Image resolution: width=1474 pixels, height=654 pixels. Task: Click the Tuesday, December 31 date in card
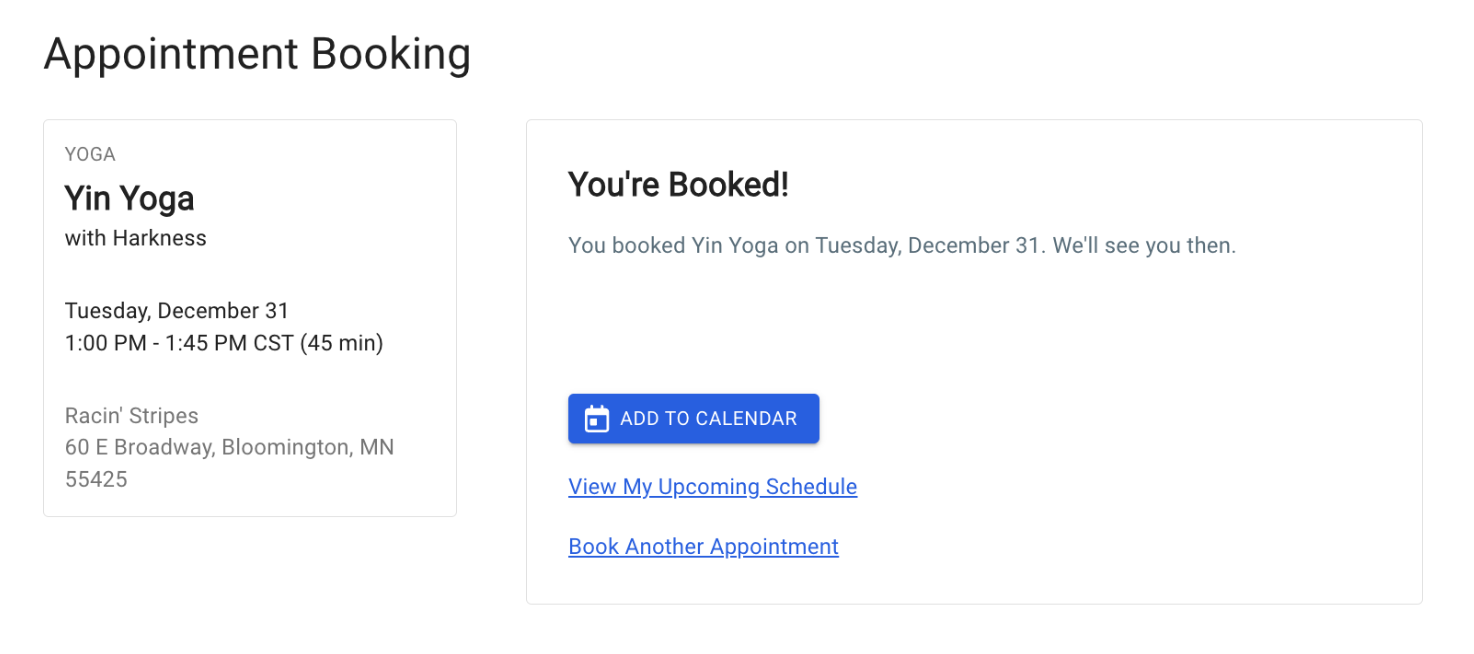click(176, 311)
